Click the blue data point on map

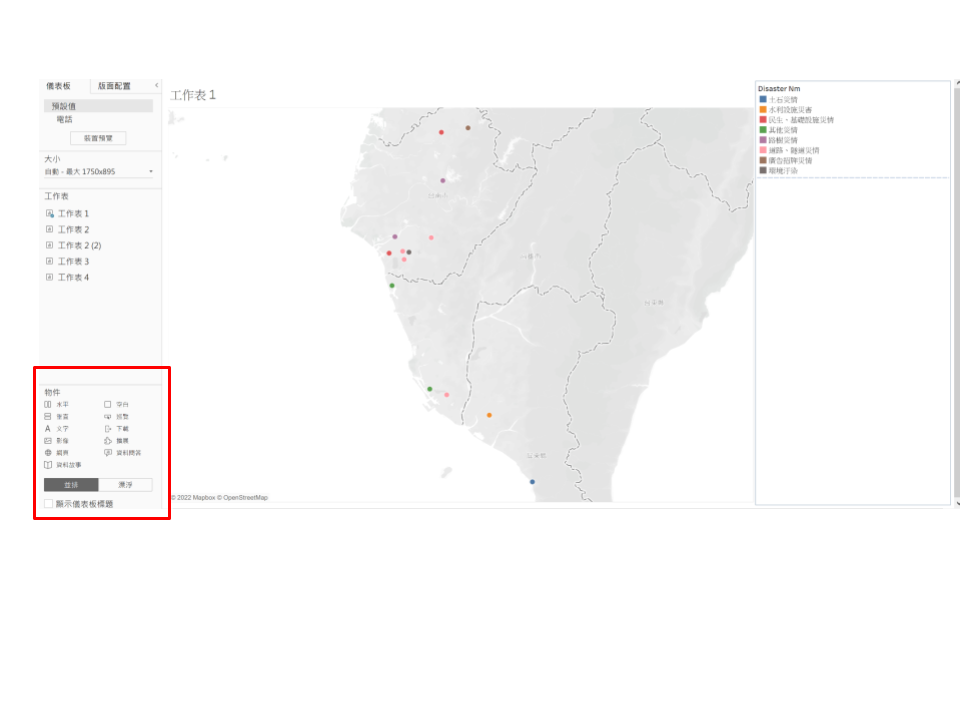click(532, 482)
